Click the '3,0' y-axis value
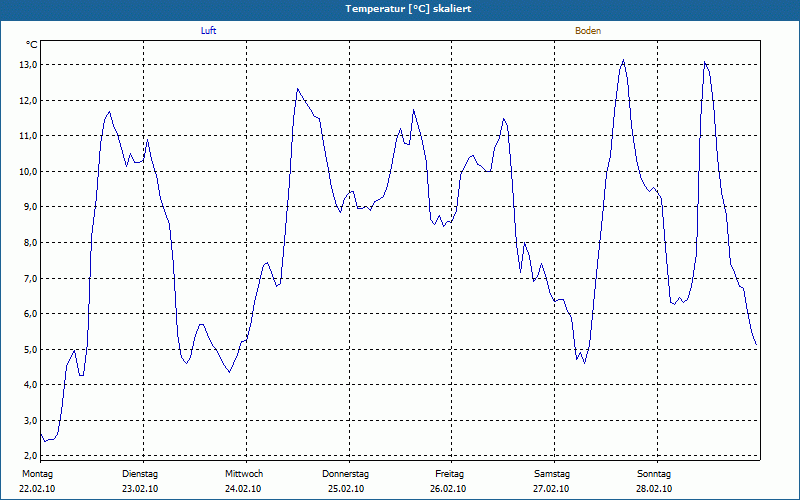800x500 pixels. click(30, 420)
